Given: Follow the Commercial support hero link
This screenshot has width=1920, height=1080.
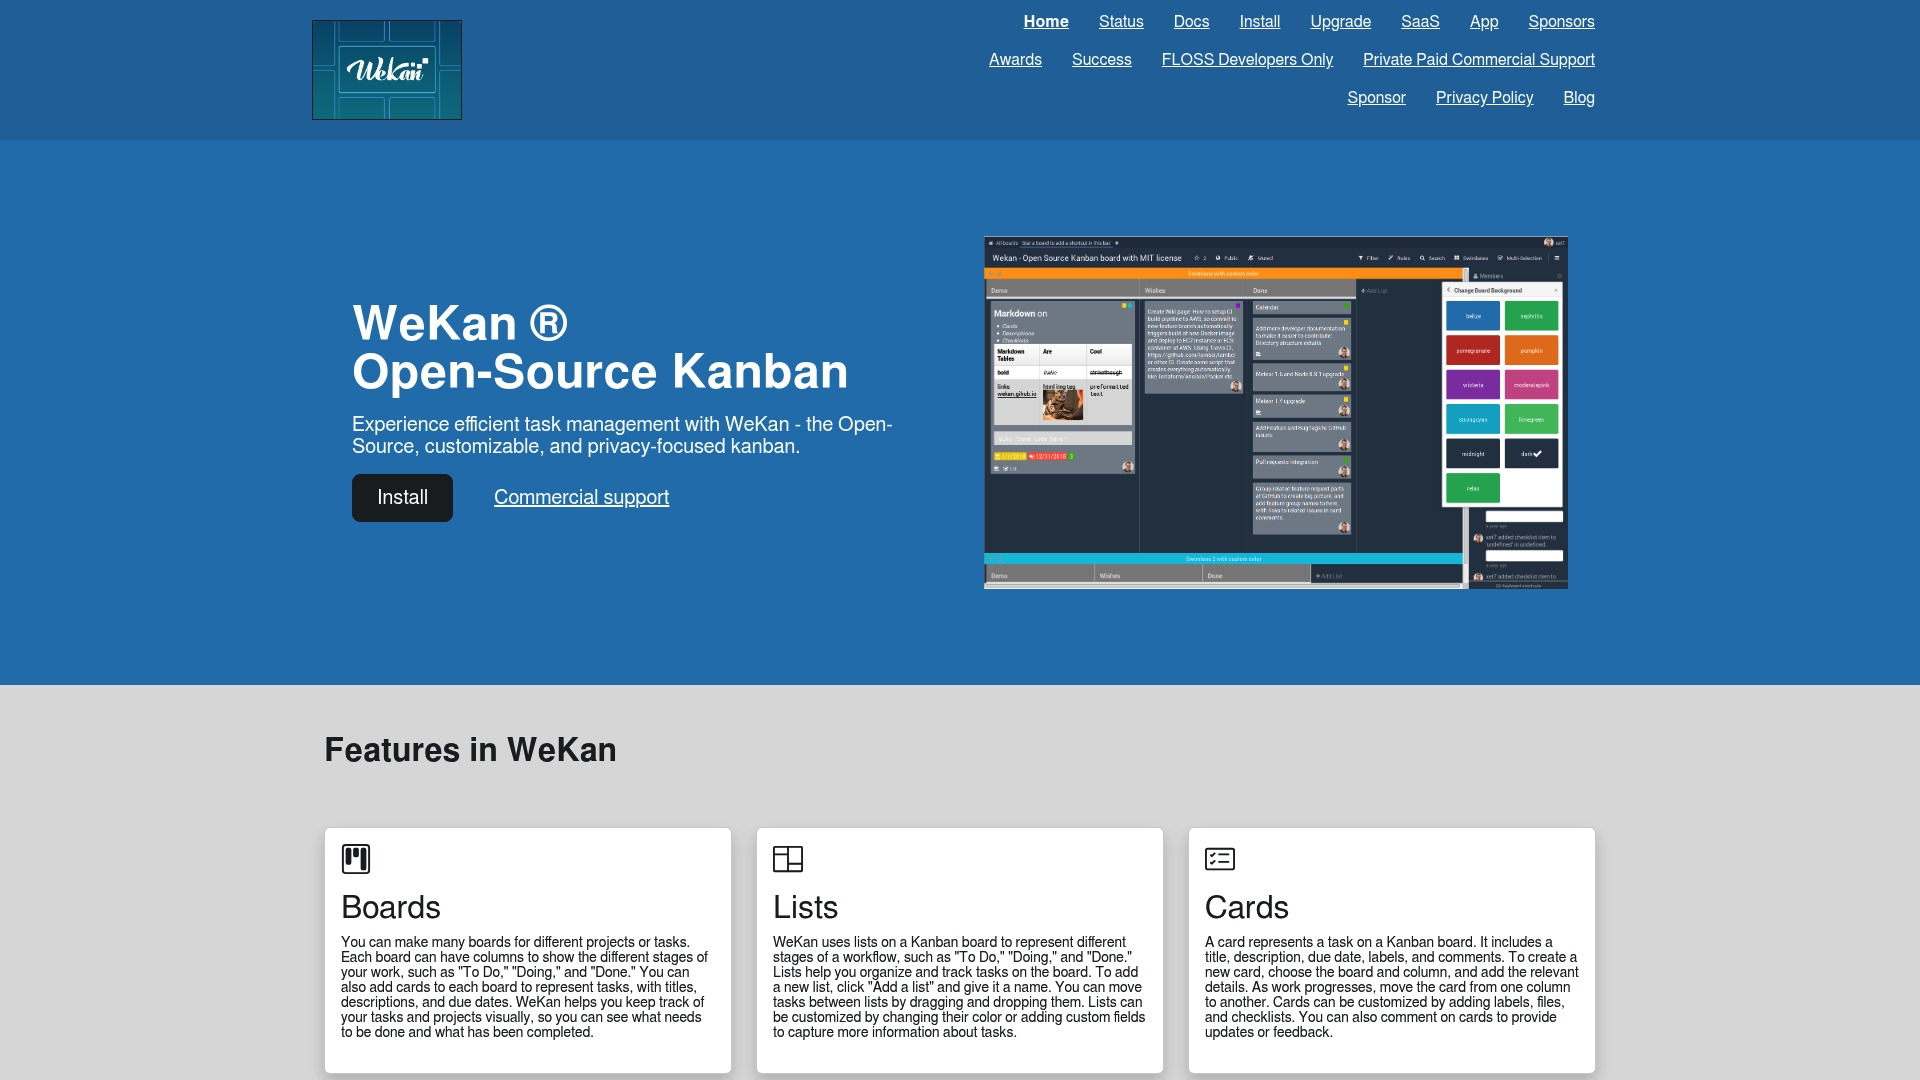Looking at the screenshot, I should 581,498.
